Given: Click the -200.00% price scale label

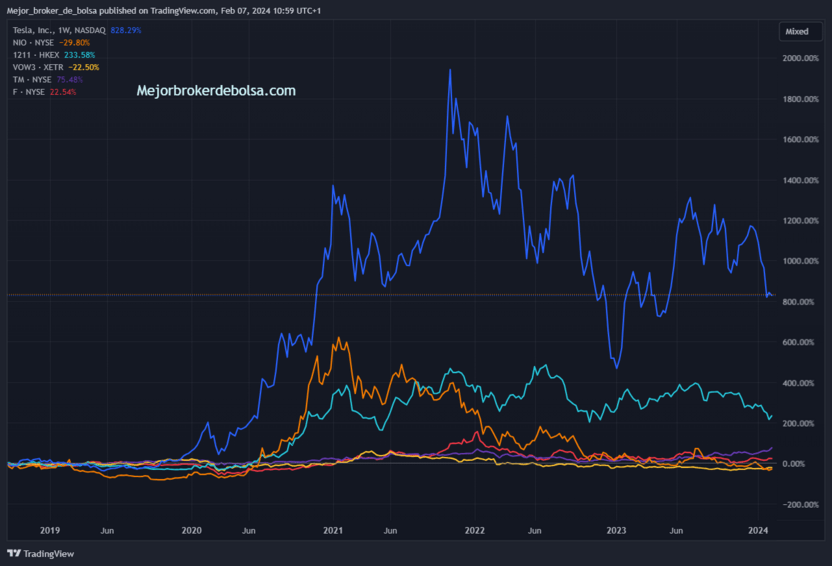Looking at the screenshot, I should click(800, 504).
